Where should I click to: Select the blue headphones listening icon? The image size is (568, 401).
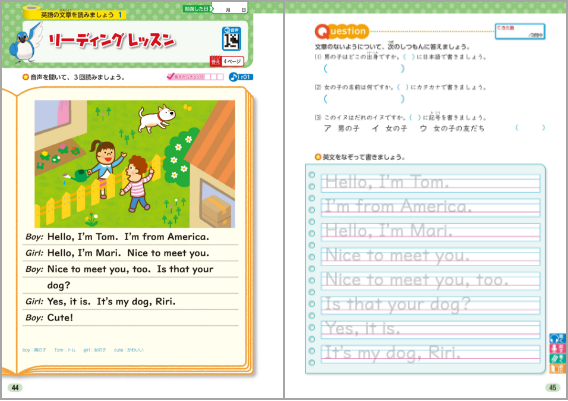[x=557, y=338]
